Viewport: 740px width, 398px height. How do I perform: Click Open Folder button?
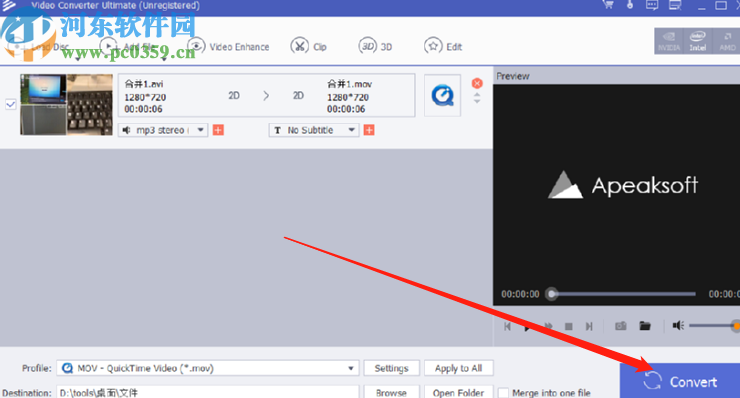pyautogui.click(x=458, y=392)
